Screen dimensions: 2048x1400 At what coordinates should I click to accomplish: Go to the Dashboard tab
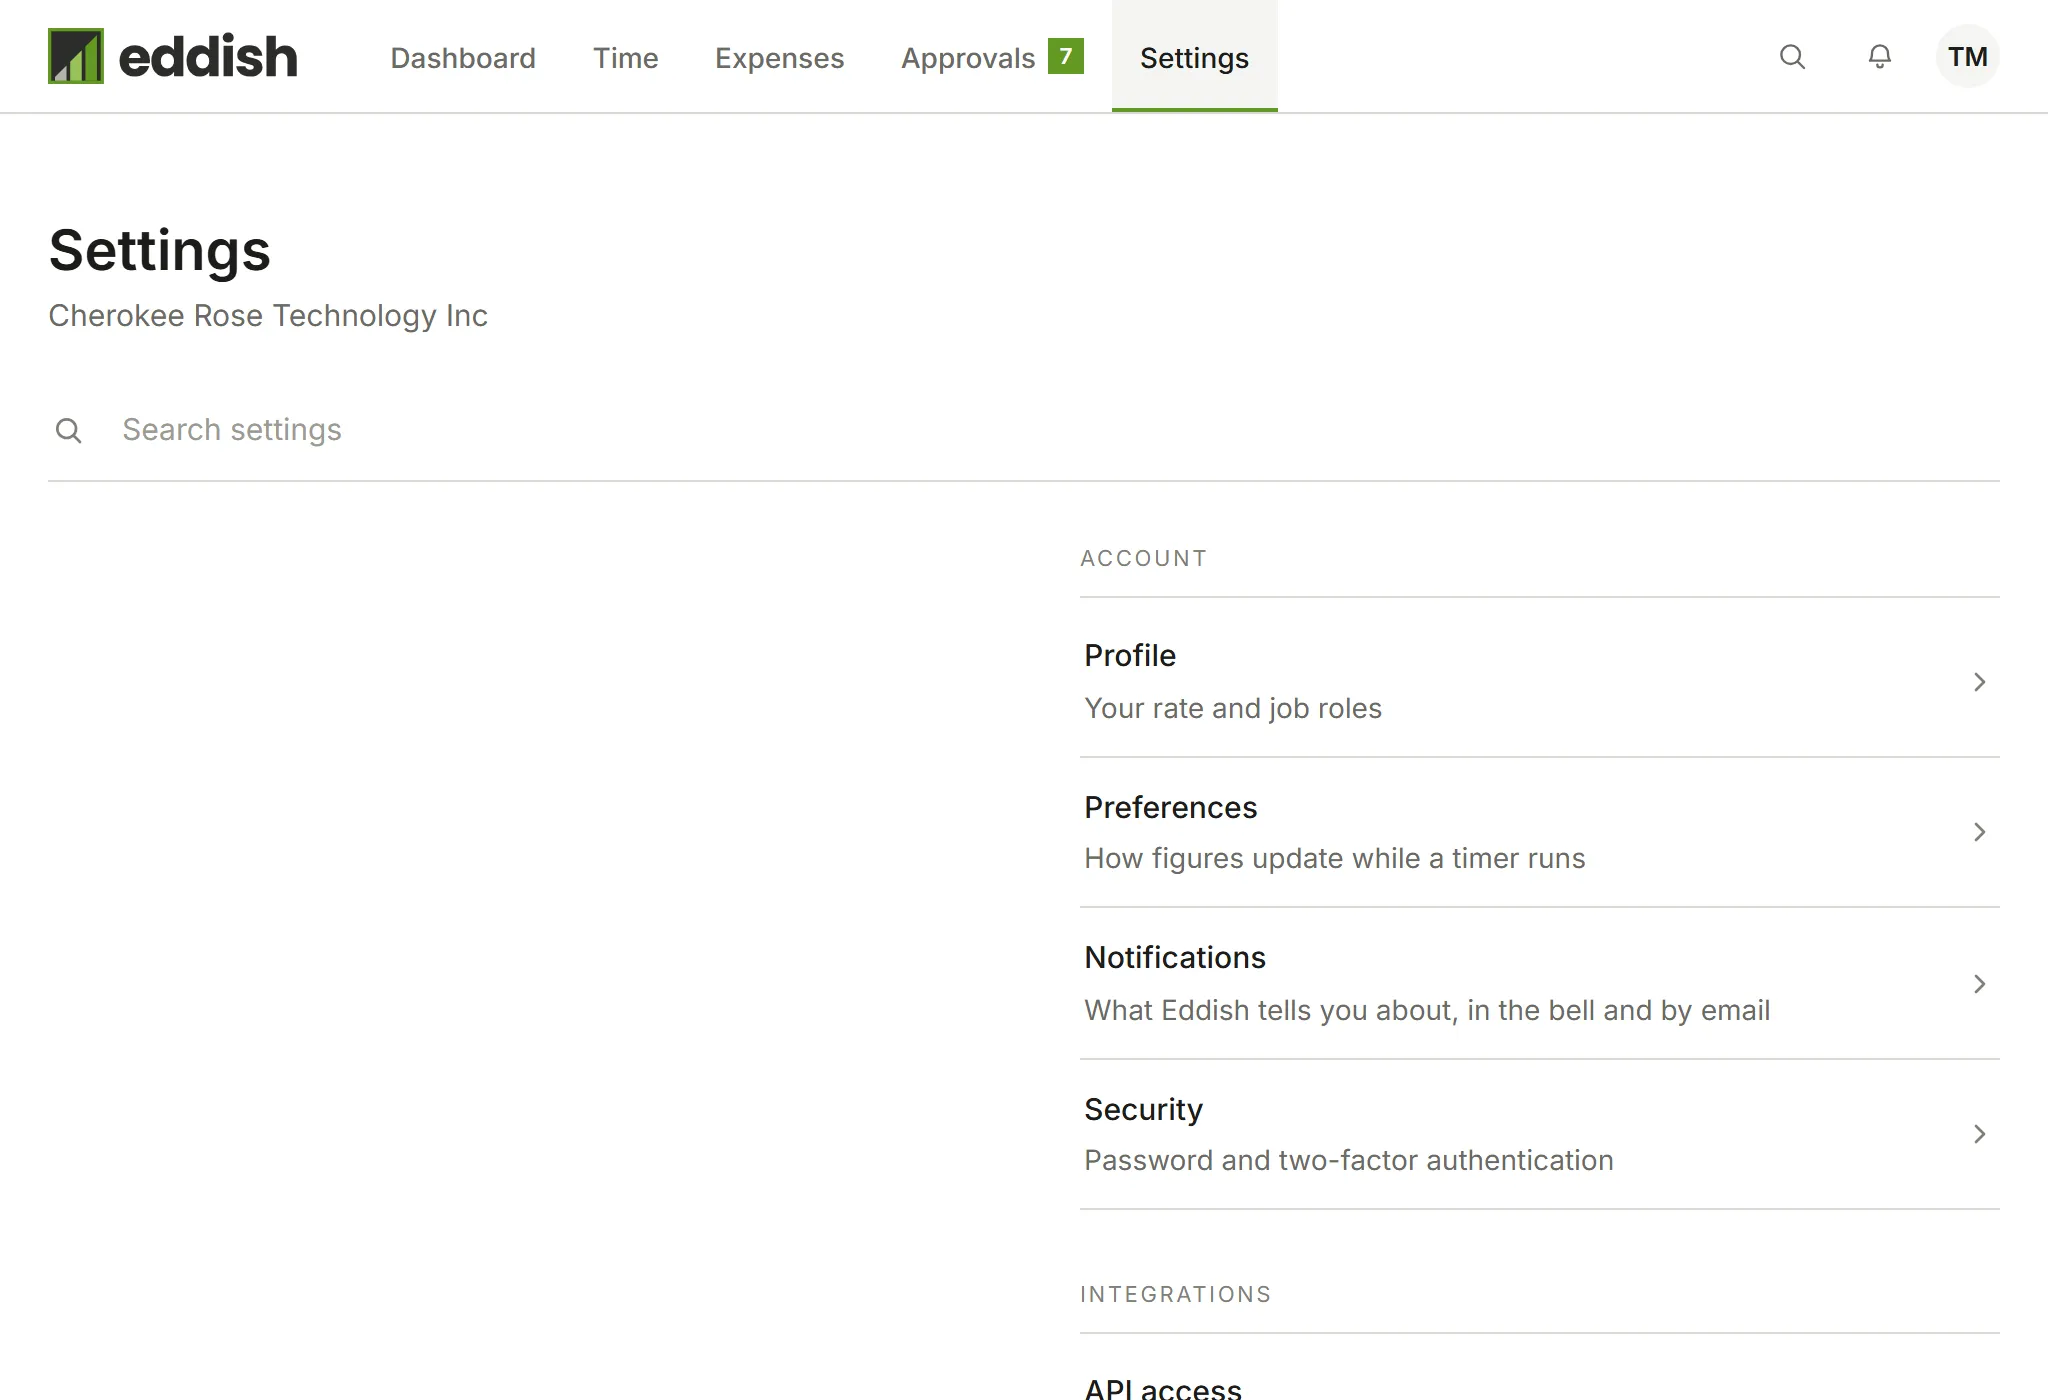463,58
